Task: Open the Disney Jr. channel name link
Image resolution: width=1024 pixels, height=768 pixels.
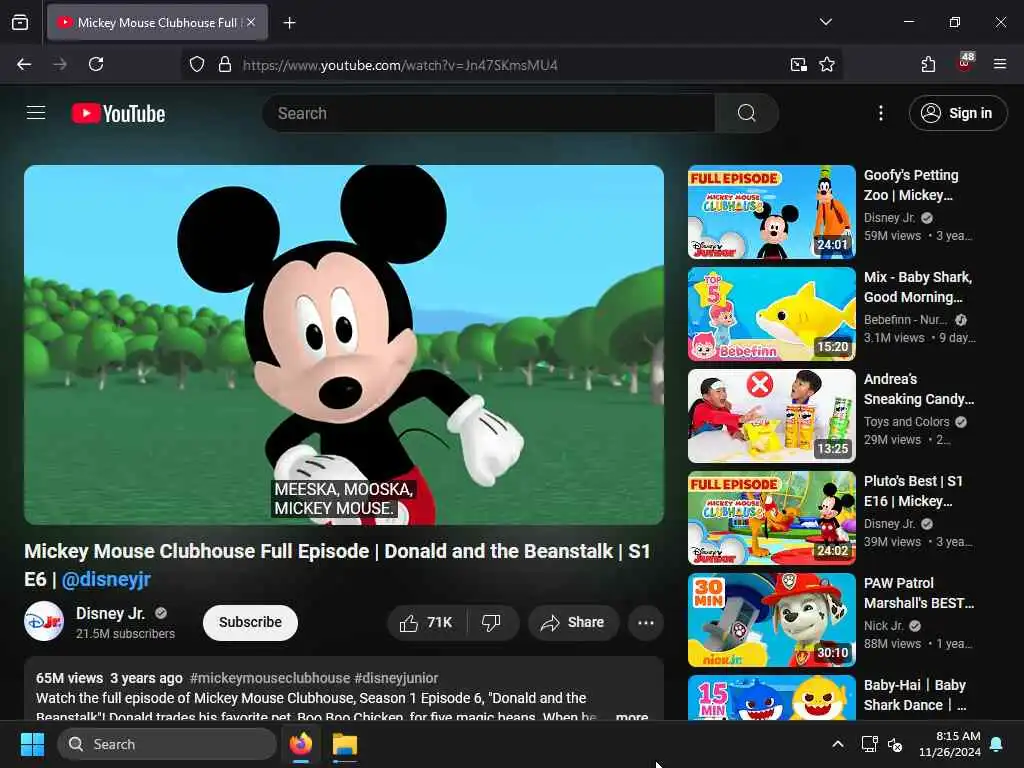Action: [x=110, y=613]
